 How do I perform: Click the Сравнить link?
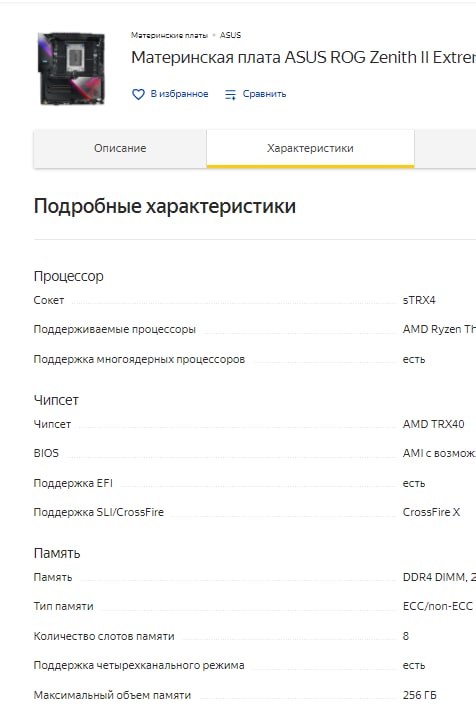tap(264, 94)
